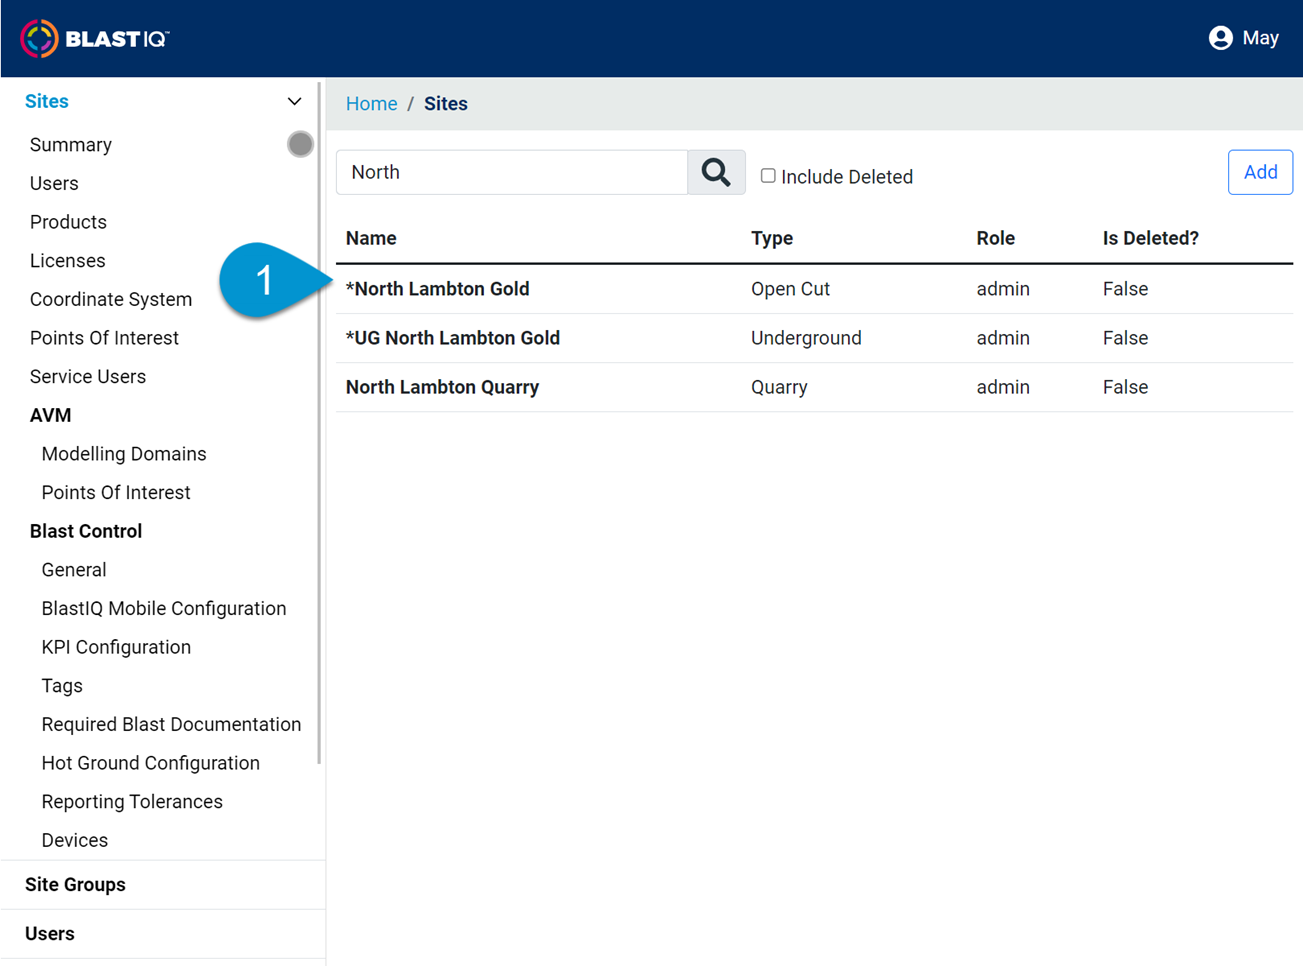Click the Quarry type cell

pyautogui.click(x=779, y=387)
